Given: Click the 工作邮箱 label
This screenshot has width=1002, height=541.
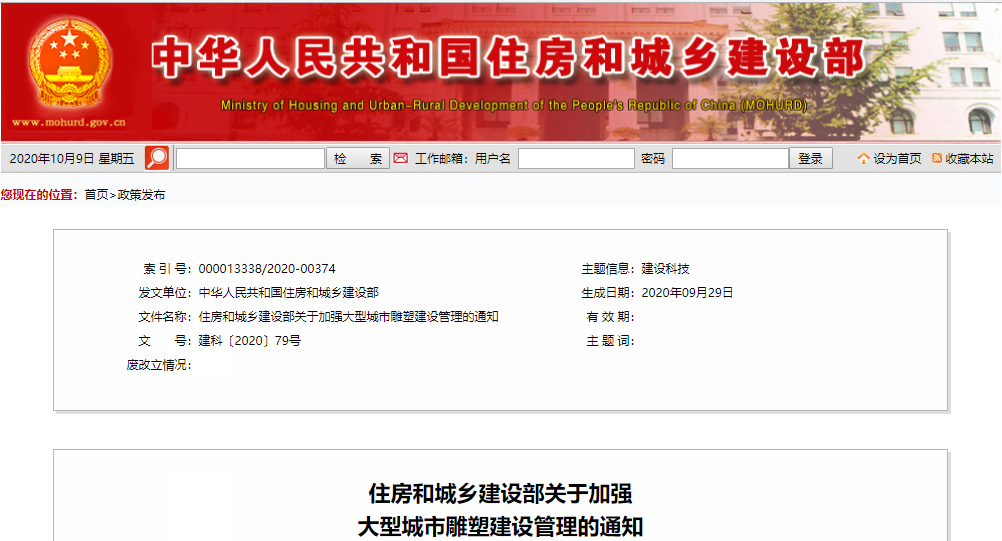Looking at the screenshot, I should [442, 158].
